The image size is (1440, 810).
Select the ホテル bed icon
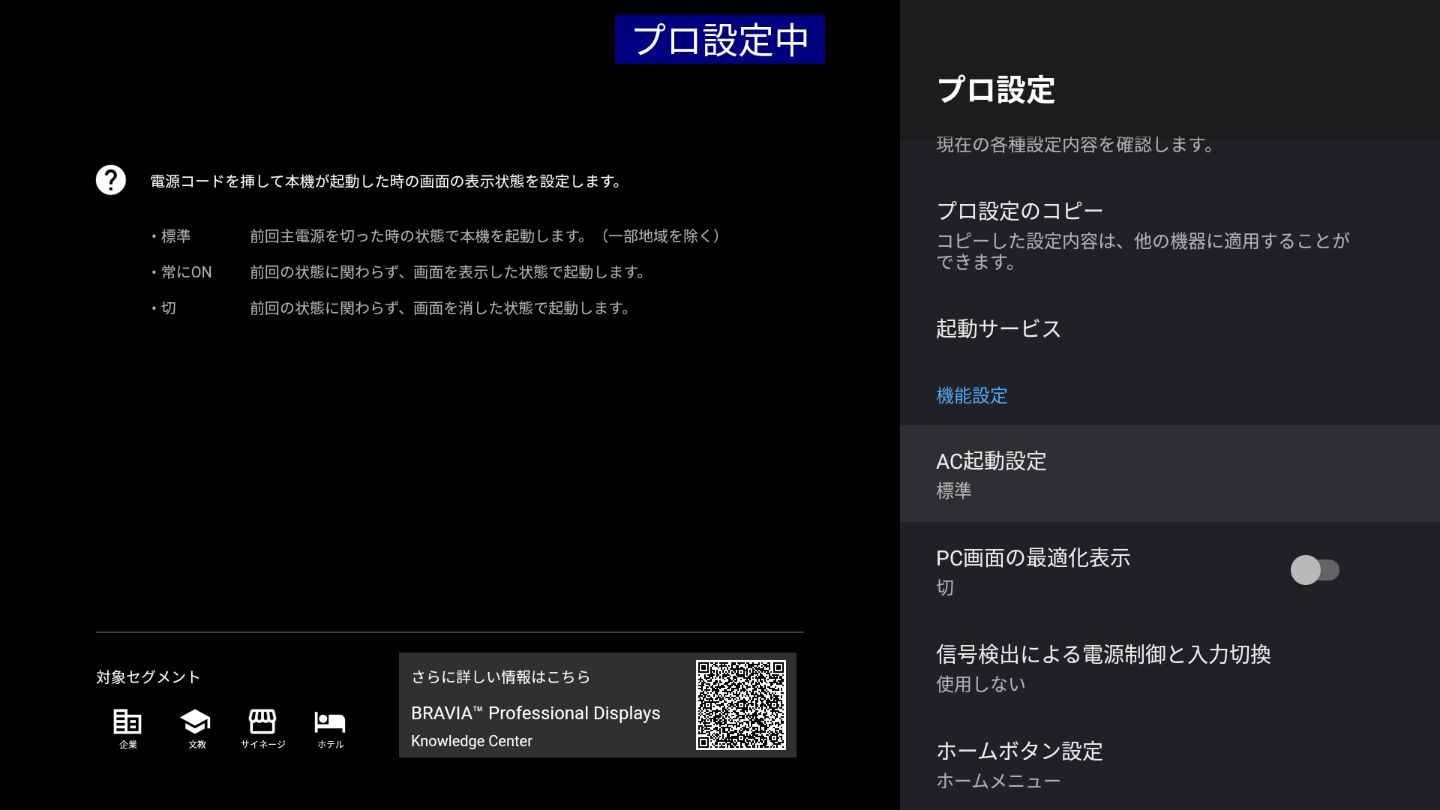pos(329,722)
